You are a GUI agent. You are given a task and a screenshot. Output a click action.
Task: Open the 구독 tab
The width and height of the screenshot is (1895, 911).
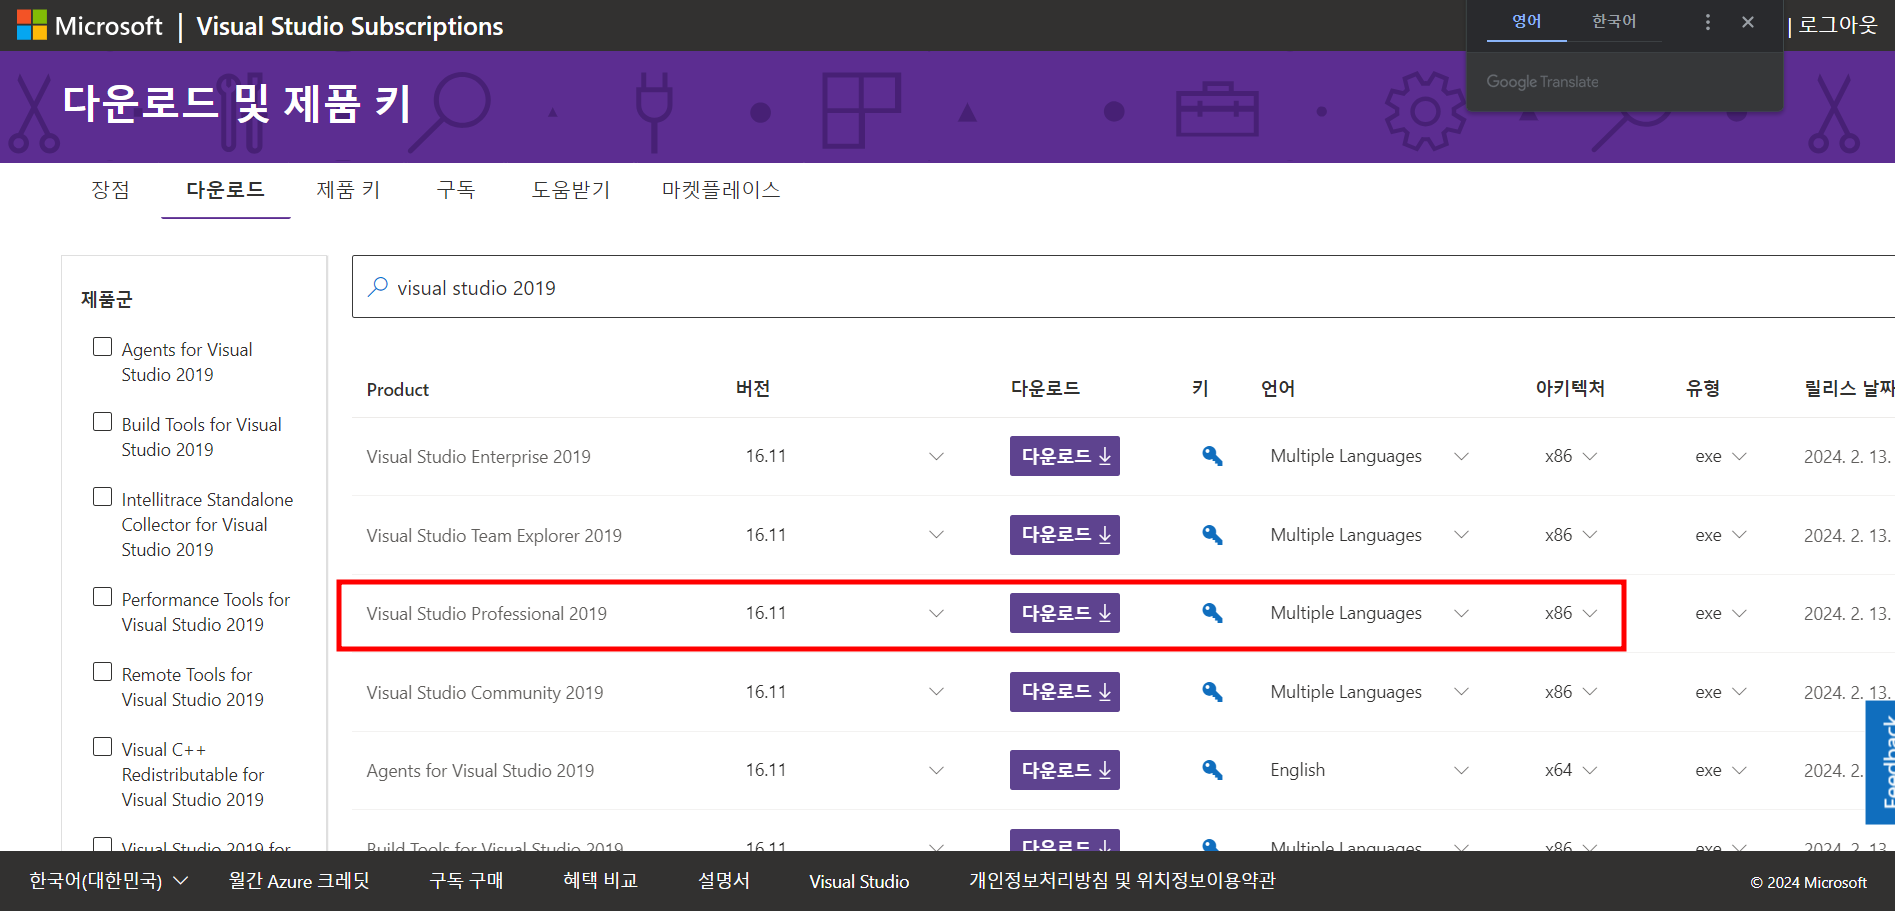point(456,189)
